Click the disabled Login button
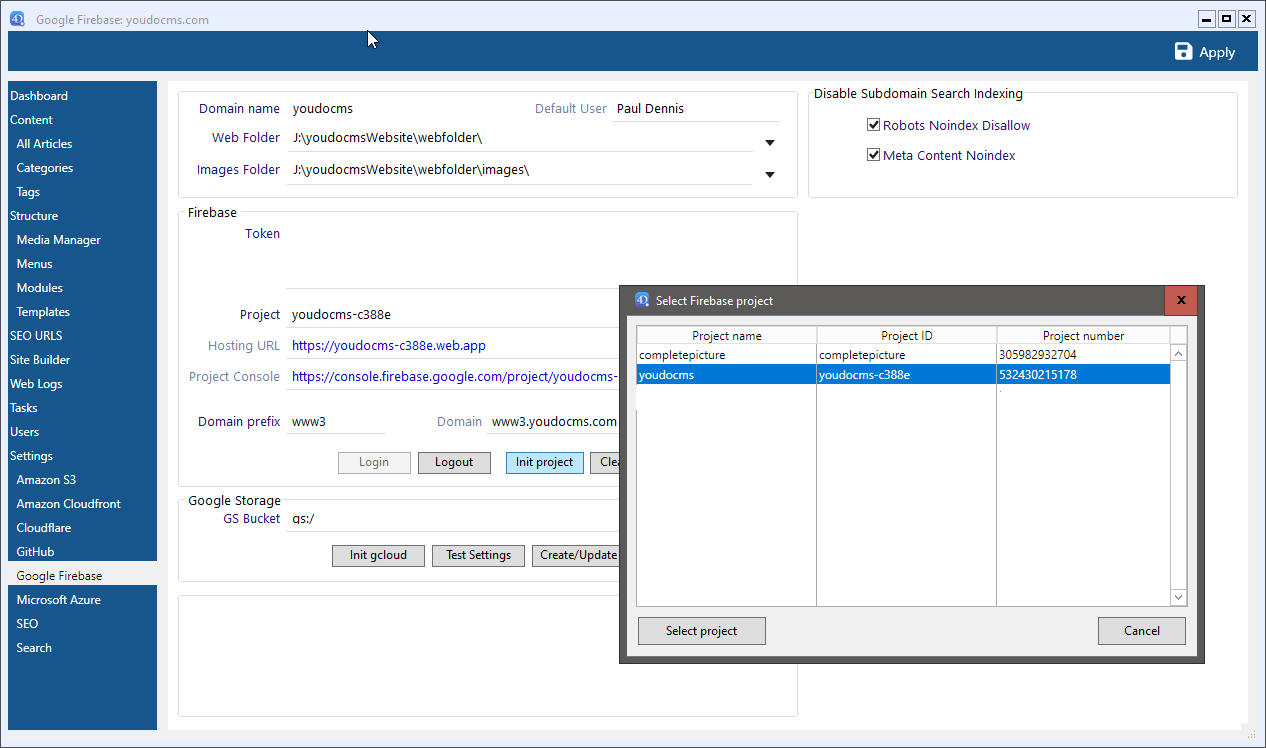 [x=374, y=463]
